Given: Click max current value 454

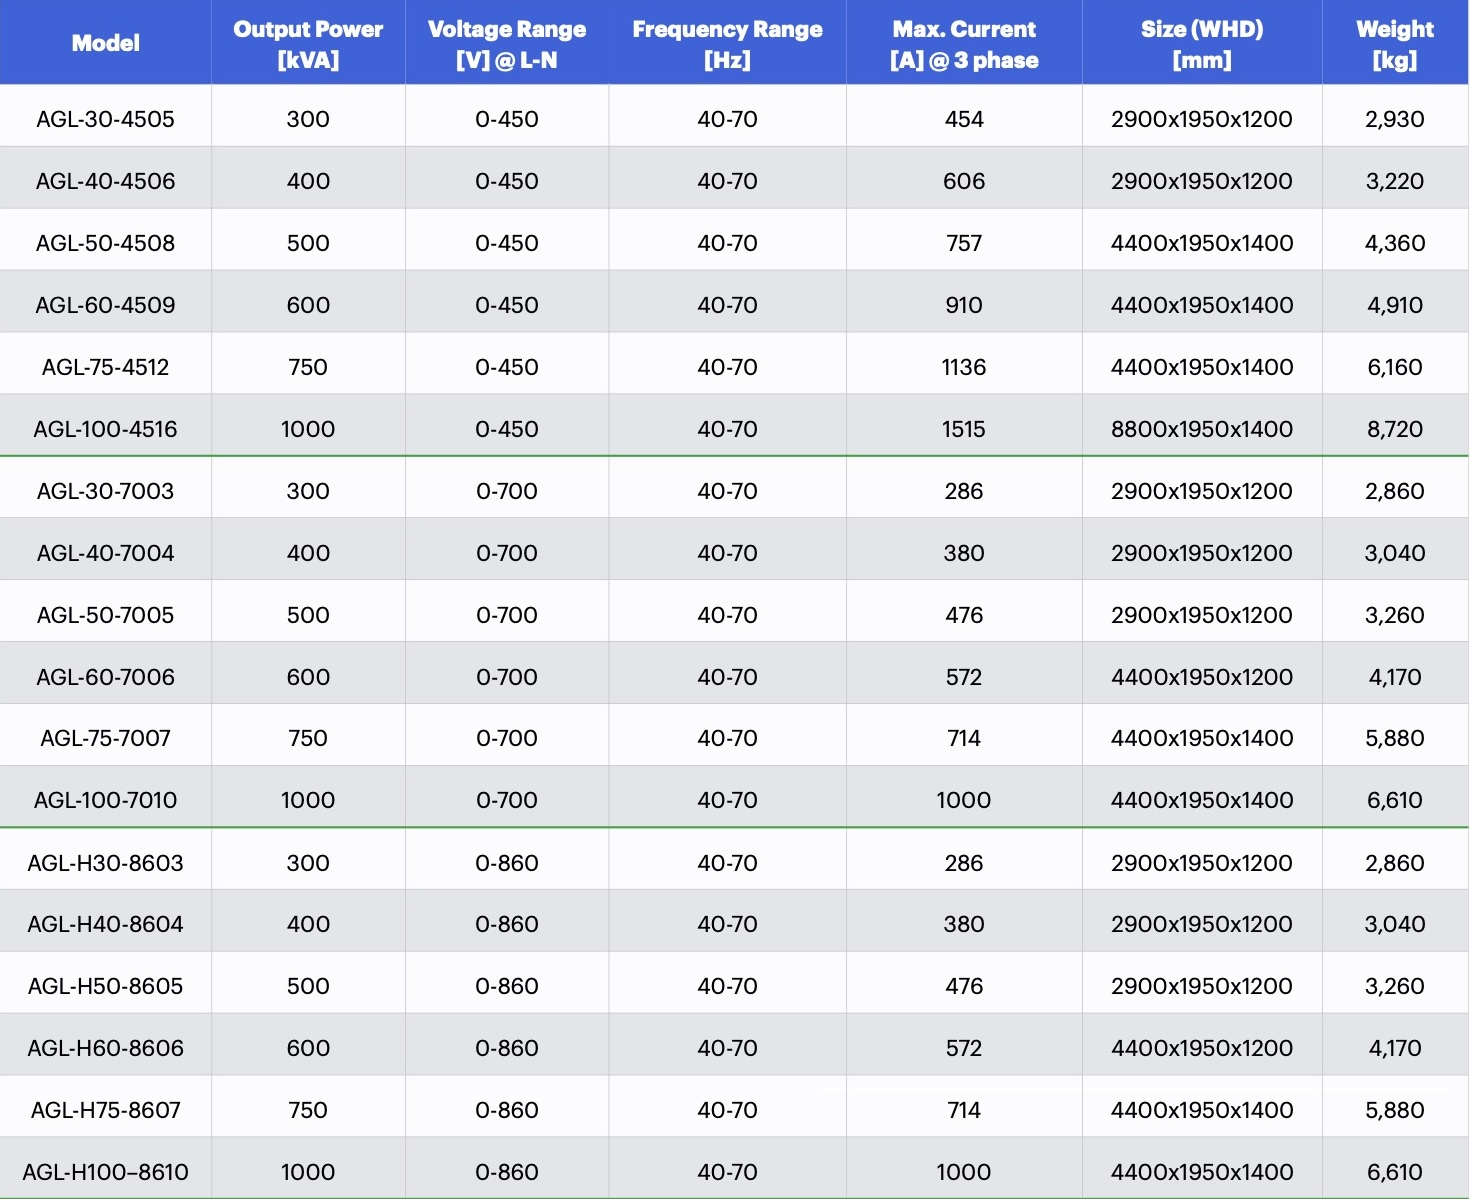Looking at the screenshot, I should pyautogui.click(x=964, y=119).
